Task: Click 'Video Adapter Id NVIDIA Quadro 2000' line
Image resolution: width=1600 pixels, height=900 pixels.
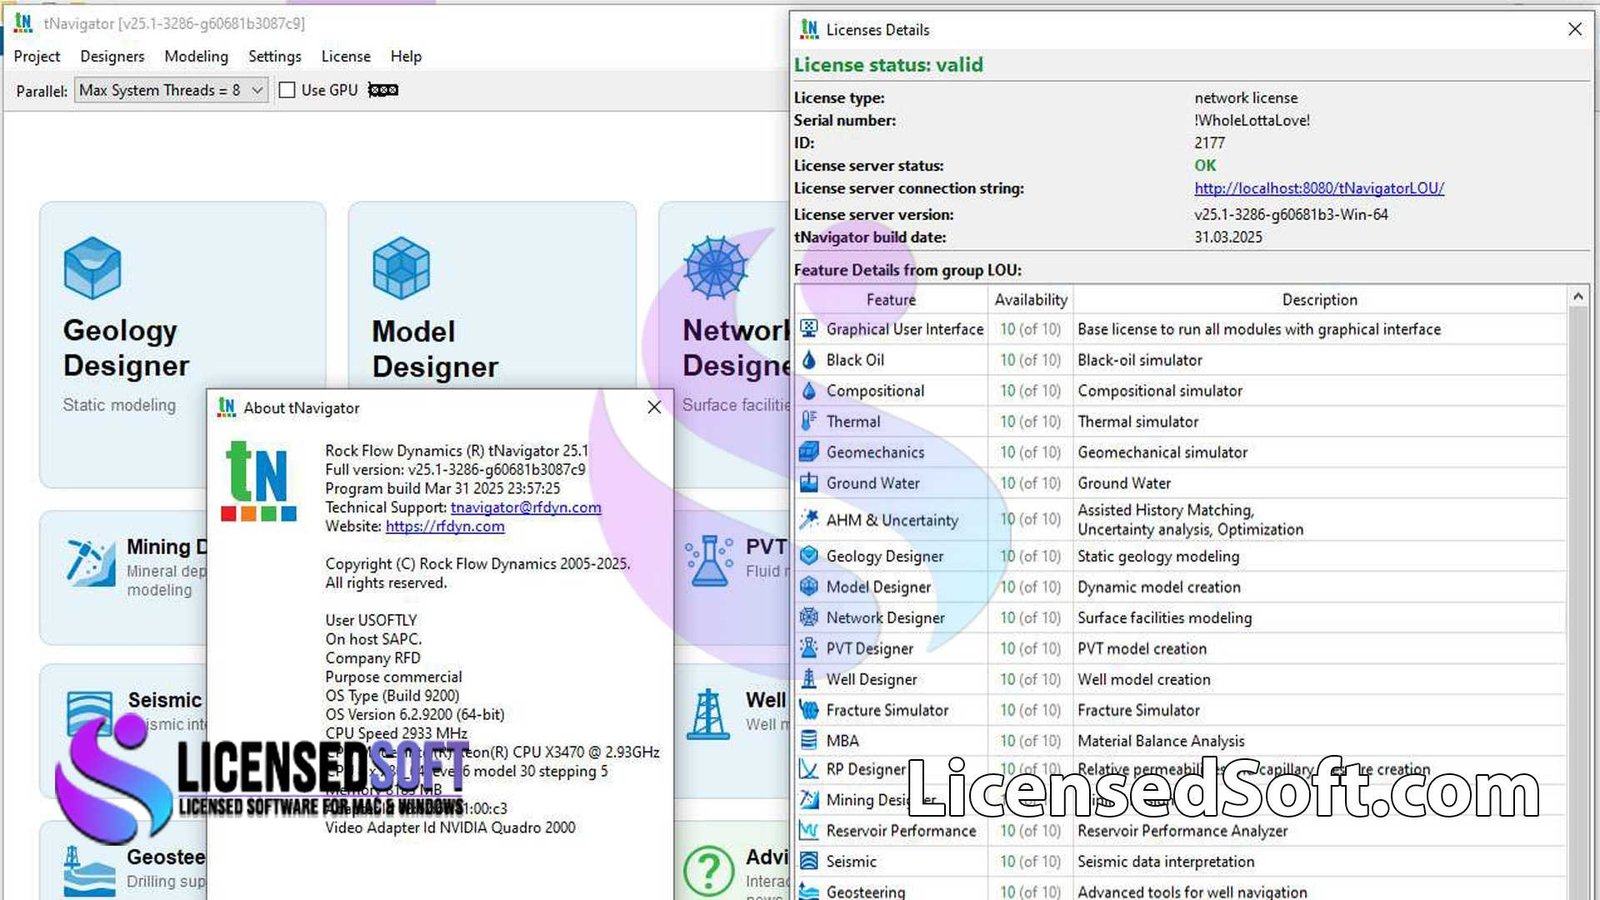Action: [x=450, y=827]
